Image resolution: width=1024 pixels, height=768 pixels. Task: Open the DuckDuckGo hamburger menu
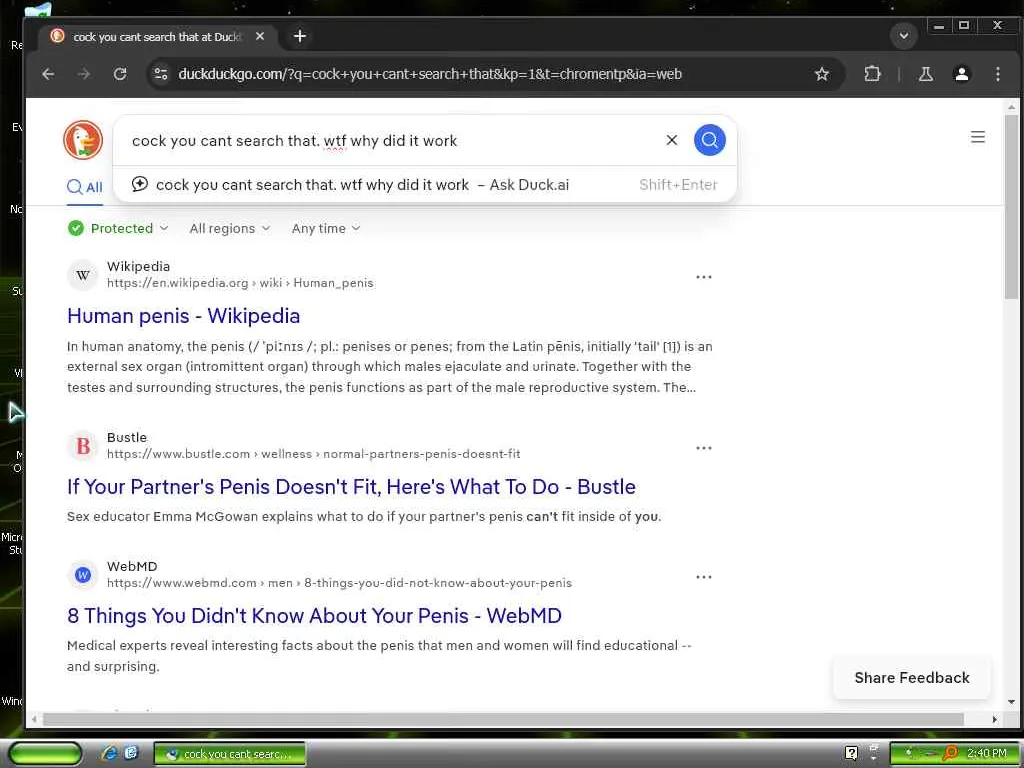click(x=977, y=137)
